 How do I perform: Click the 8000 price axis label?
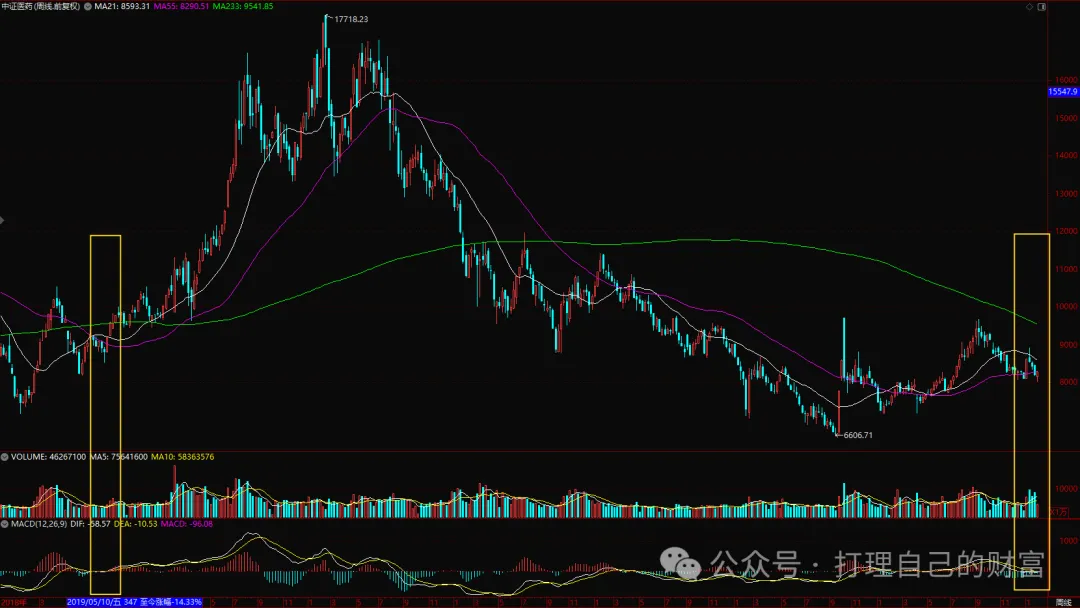pos(1068,382)
